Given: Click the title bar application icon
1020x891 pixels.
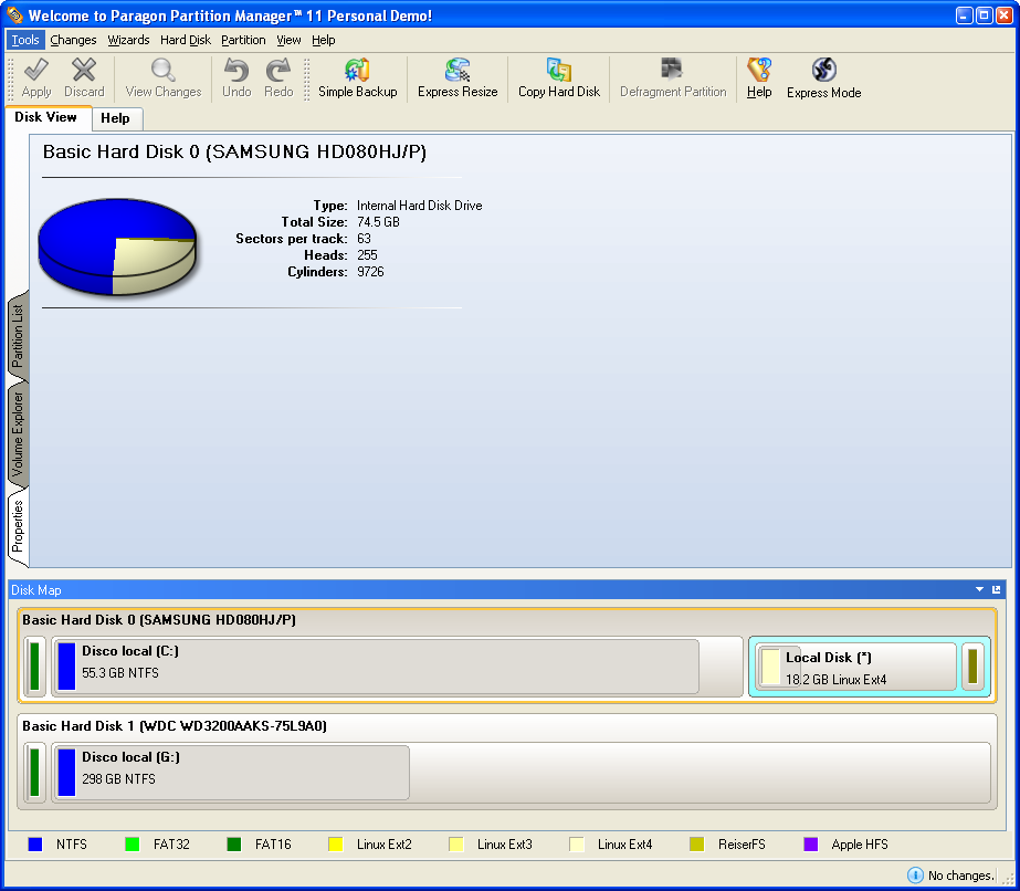Looking at the screenshot, I should (x=14, y=14).
